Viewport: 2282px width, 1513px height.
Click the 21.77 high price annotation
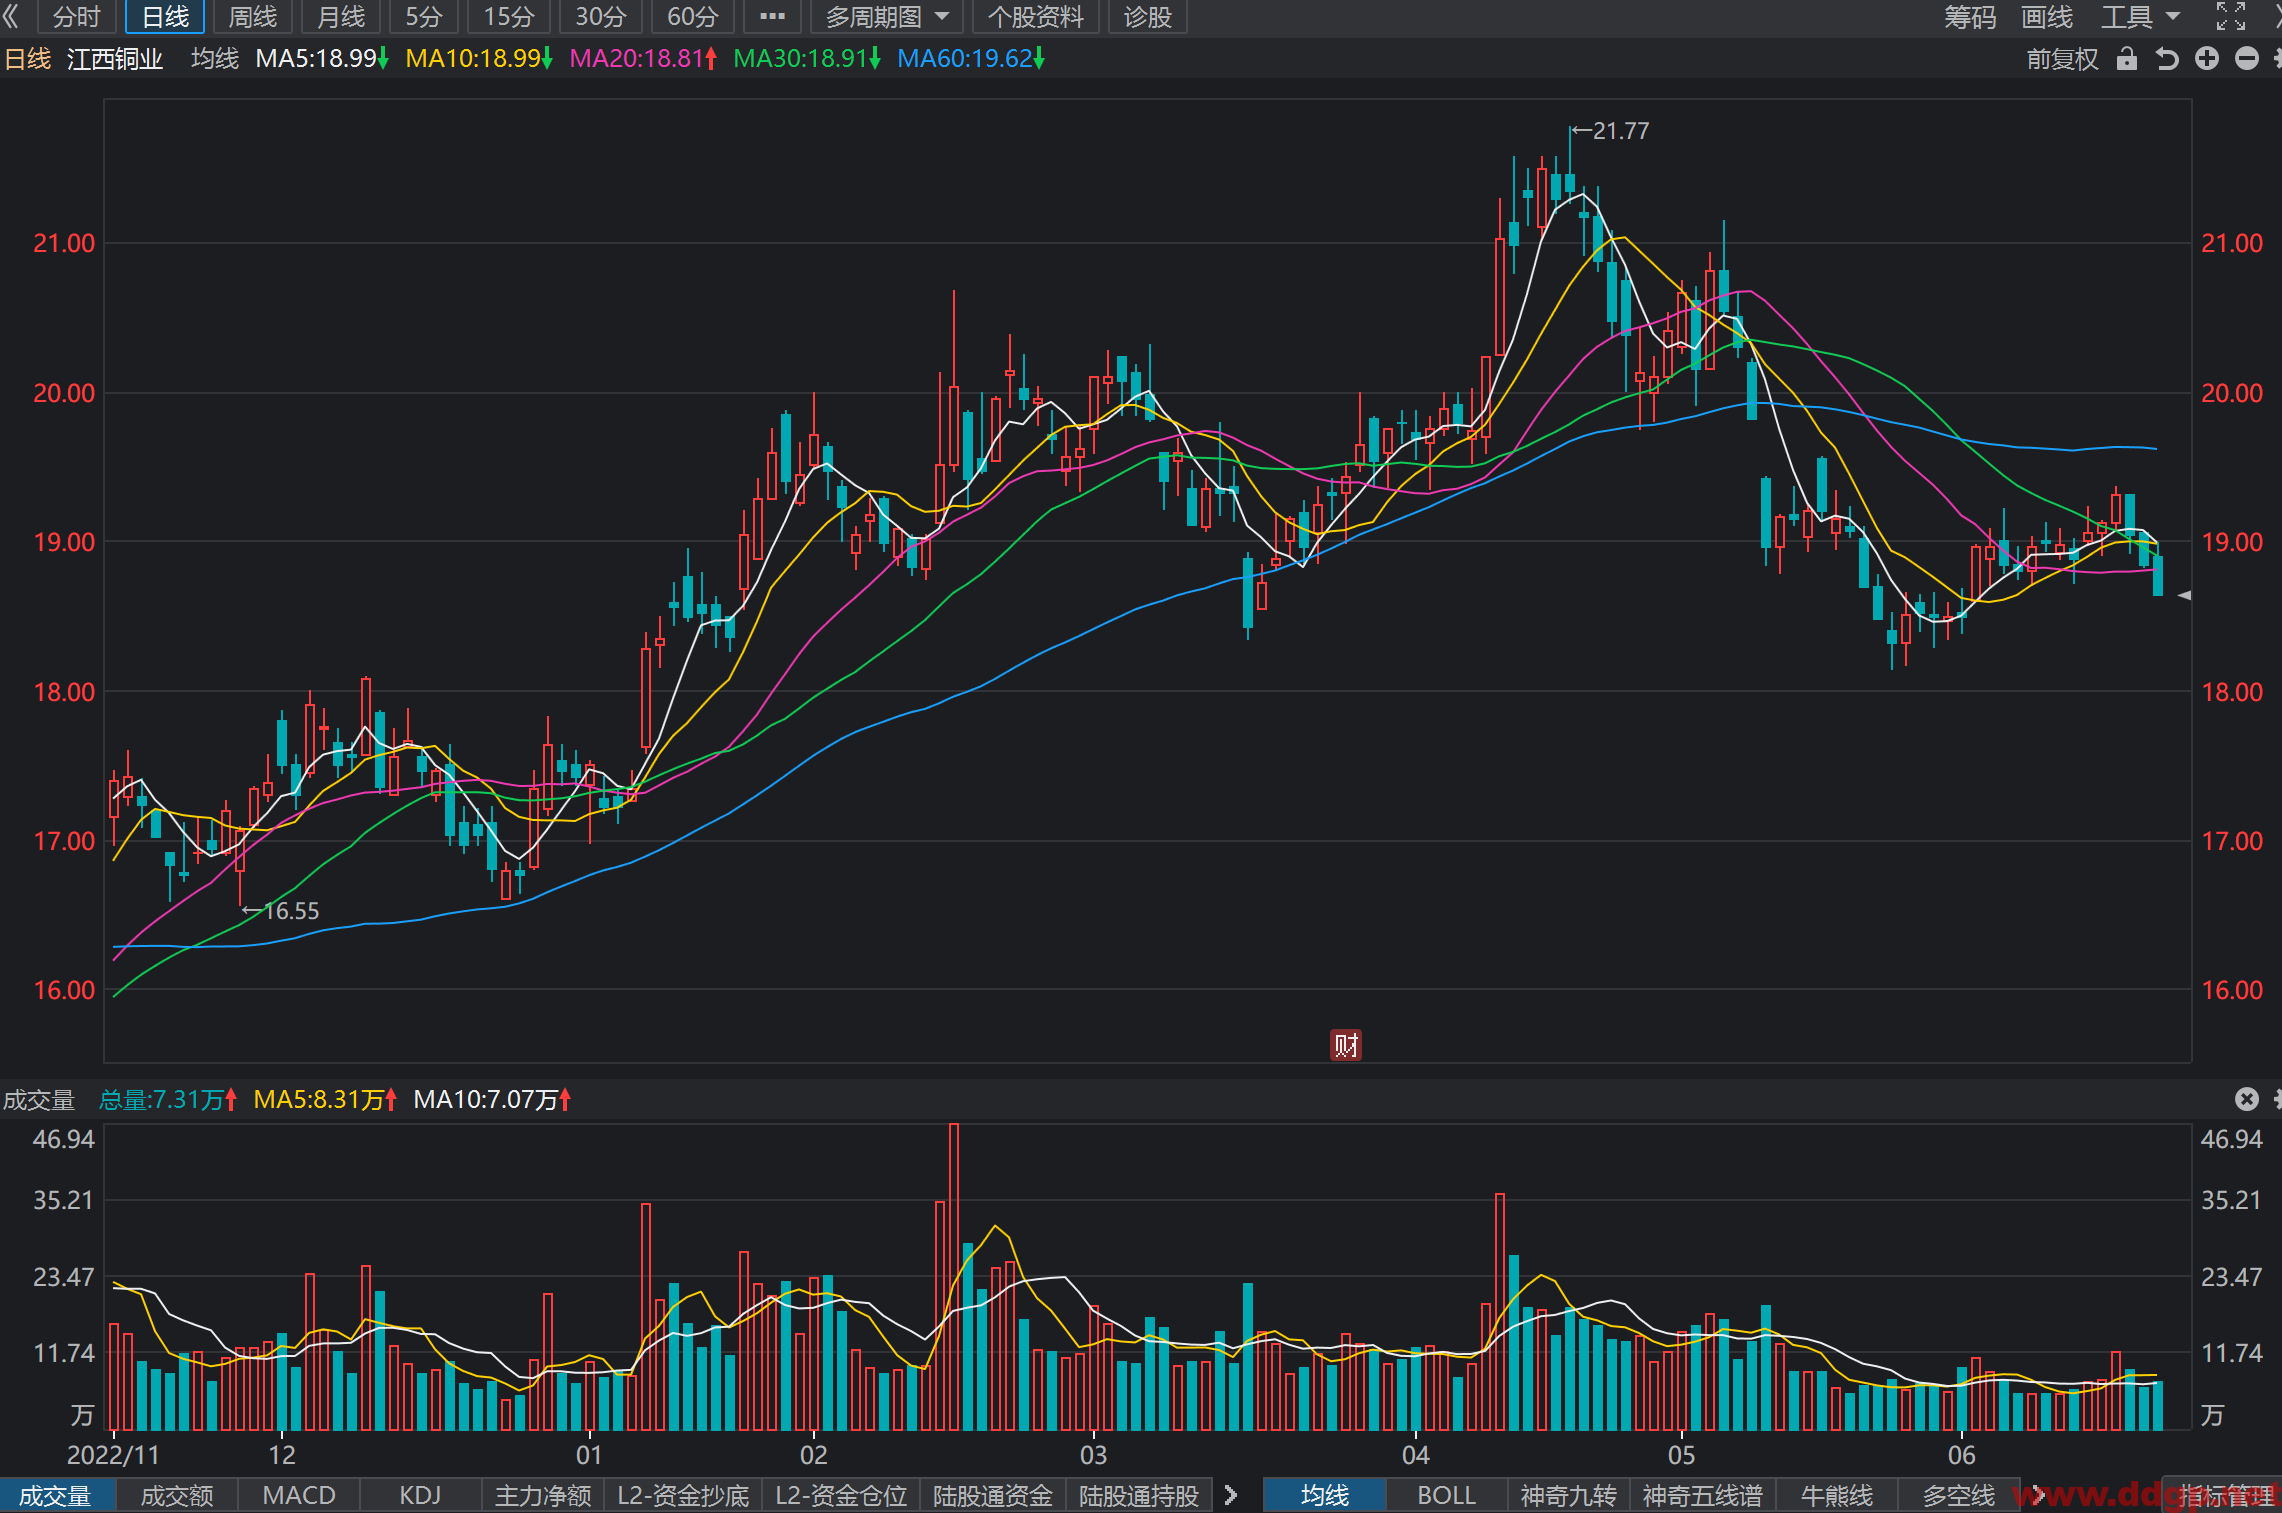1610,130
